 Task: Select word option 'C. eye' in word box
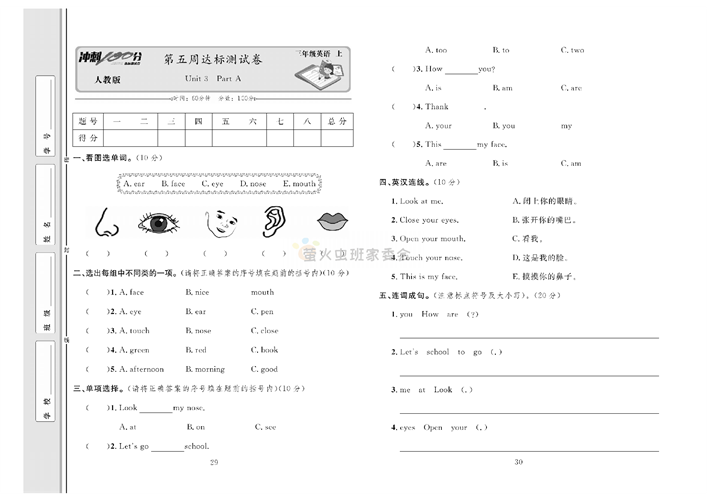(212, 184)
